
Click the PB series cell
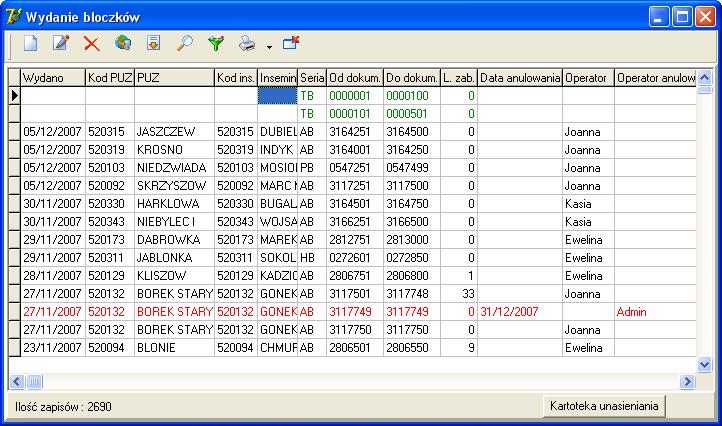pyautogui.click(x=312, y=168)
